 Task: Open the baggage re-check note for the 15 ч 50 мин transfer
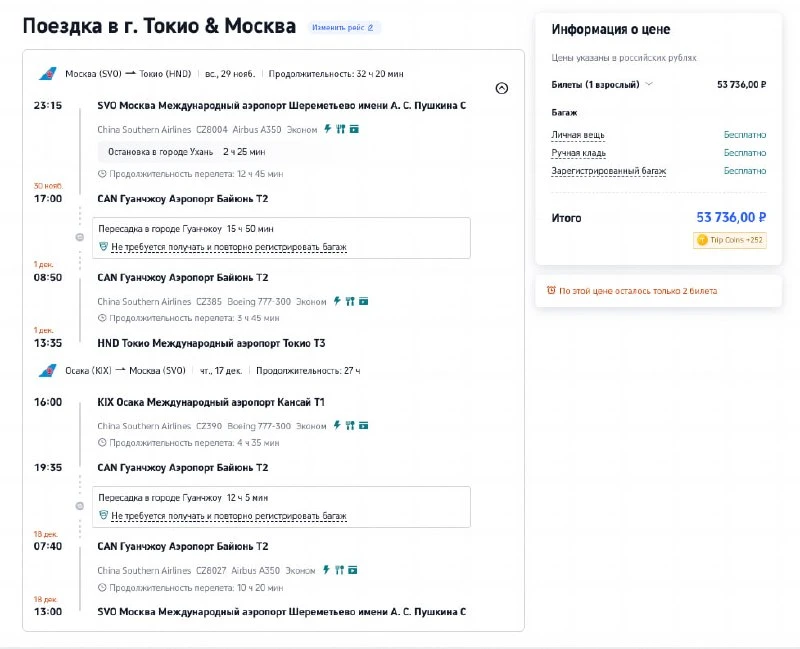tap(229, 247)
